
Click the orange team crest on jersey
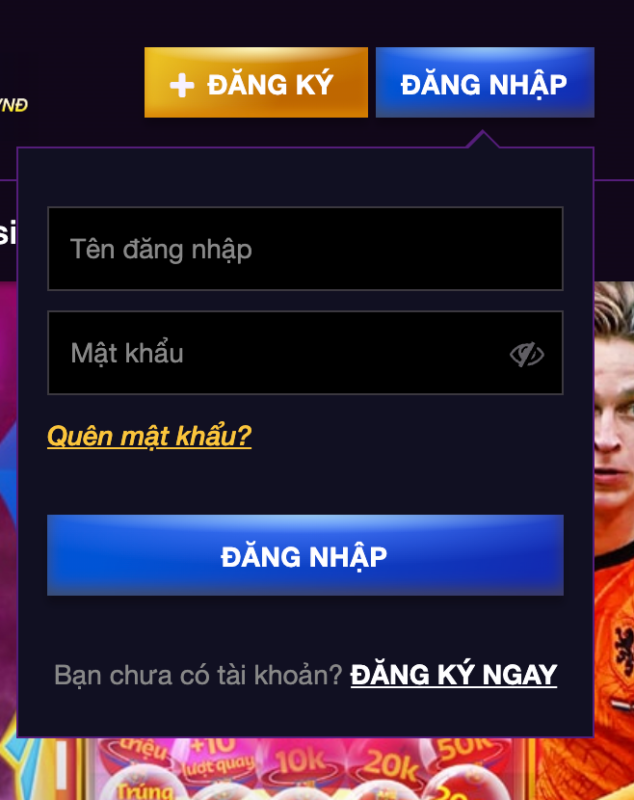(623, 648)
